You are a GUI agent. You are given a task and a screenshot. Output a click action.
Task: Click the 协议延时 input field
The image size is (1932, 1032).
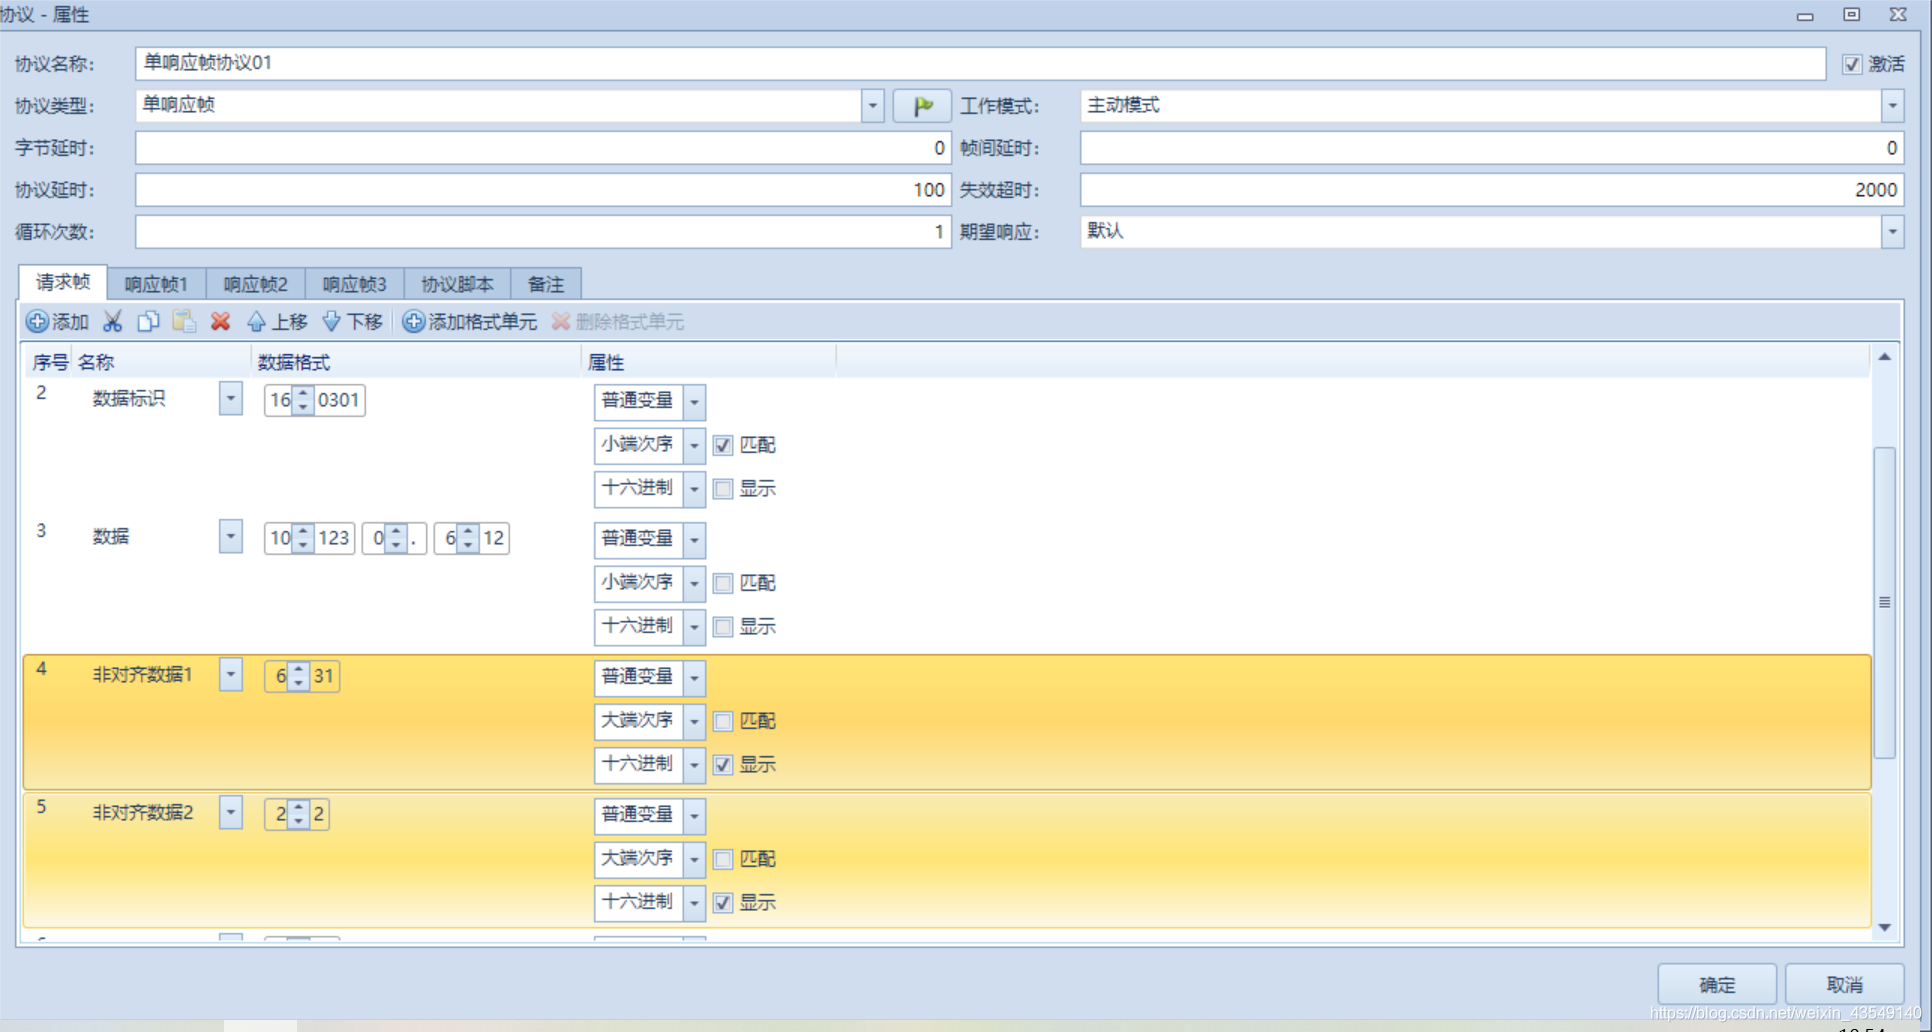[543, 190]
